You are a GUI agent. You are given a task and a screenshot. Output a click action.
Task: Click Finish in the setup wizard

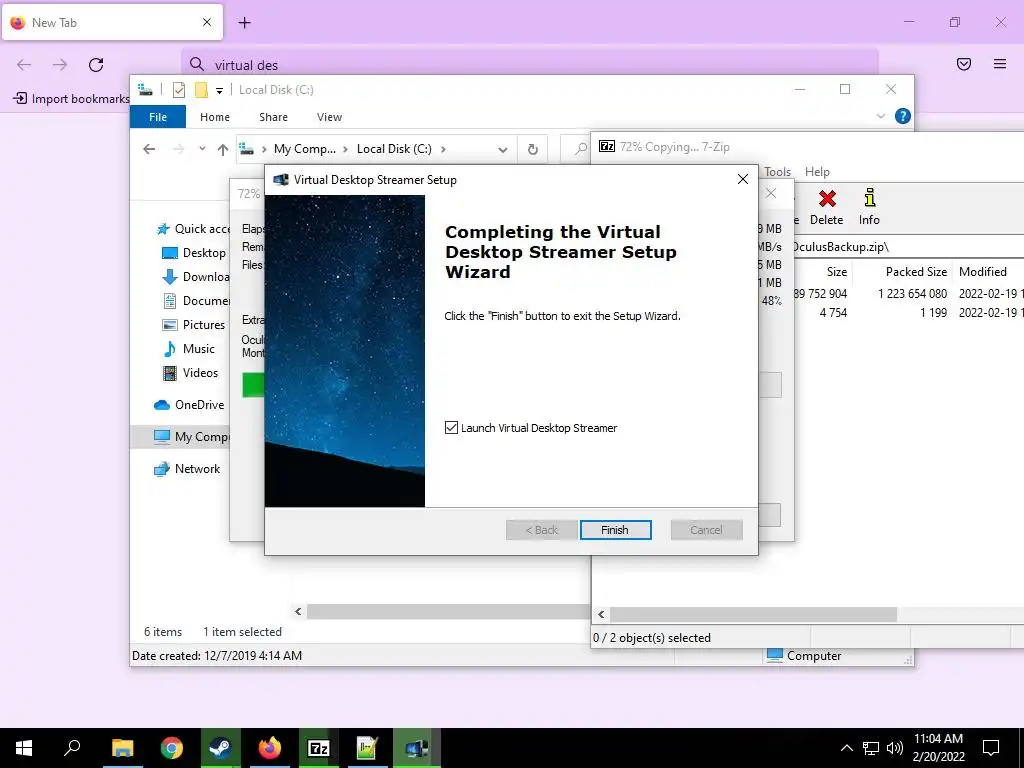[x=615, y=530]
